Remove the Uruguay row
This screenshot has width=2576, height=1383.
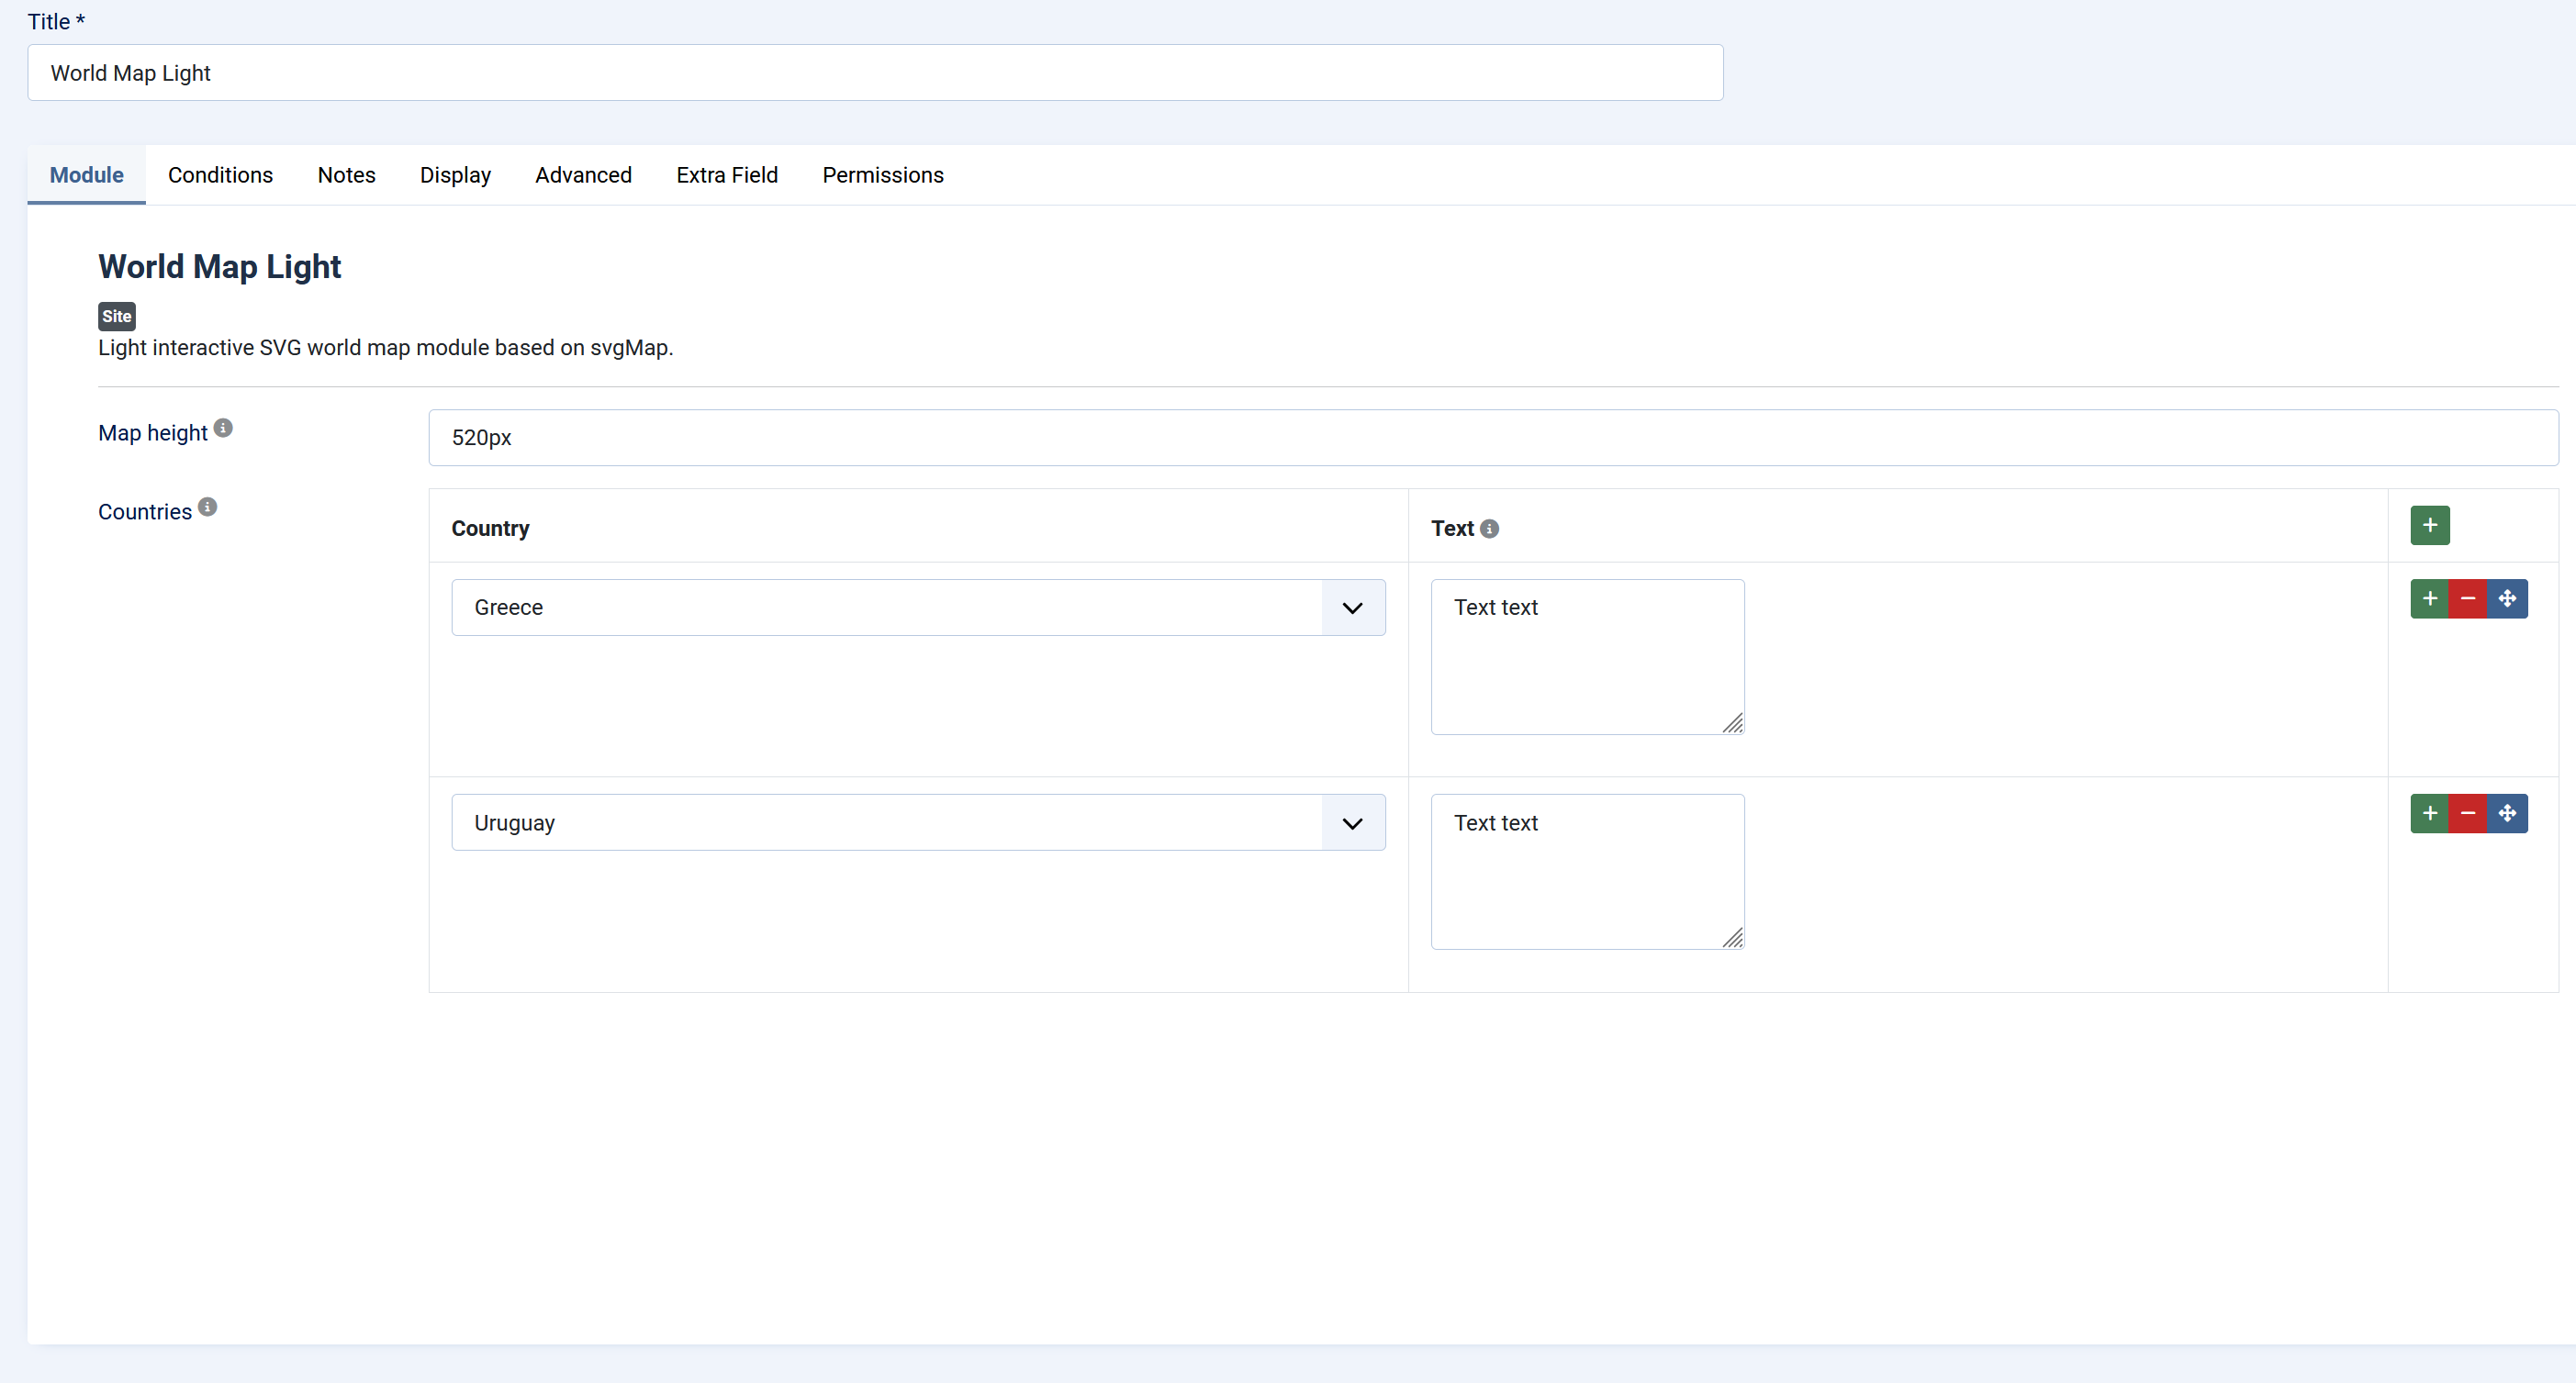click(x=2468, y=813)
